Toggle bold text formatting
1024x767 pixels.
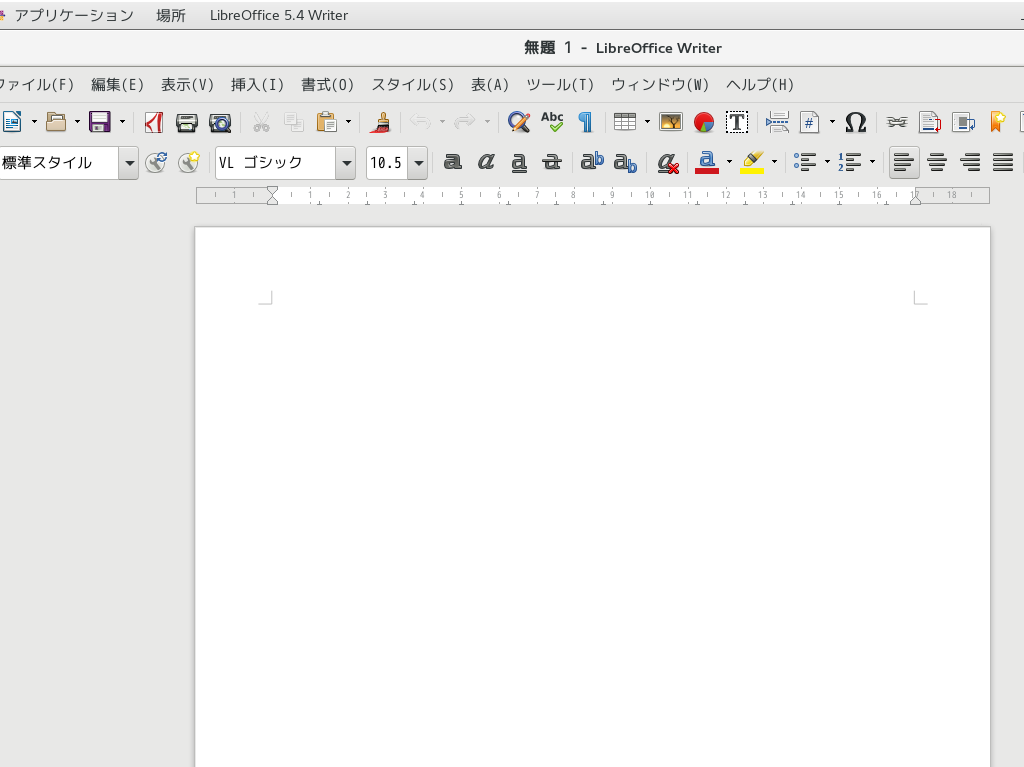point(453,162)
